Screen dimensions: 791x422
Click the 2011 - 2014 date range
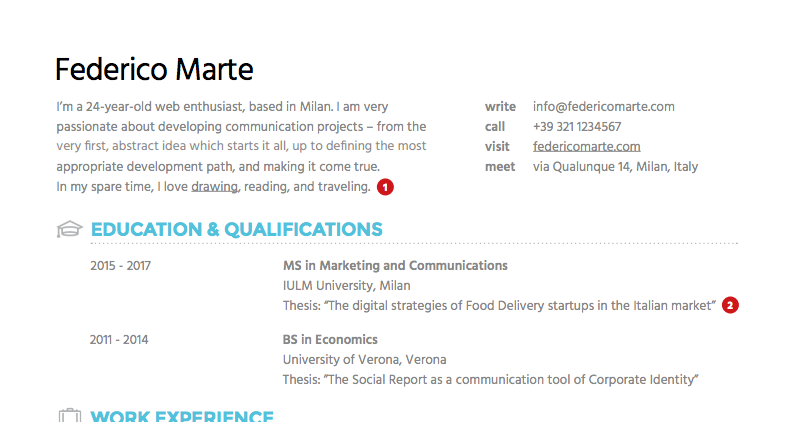coord(119,340)
